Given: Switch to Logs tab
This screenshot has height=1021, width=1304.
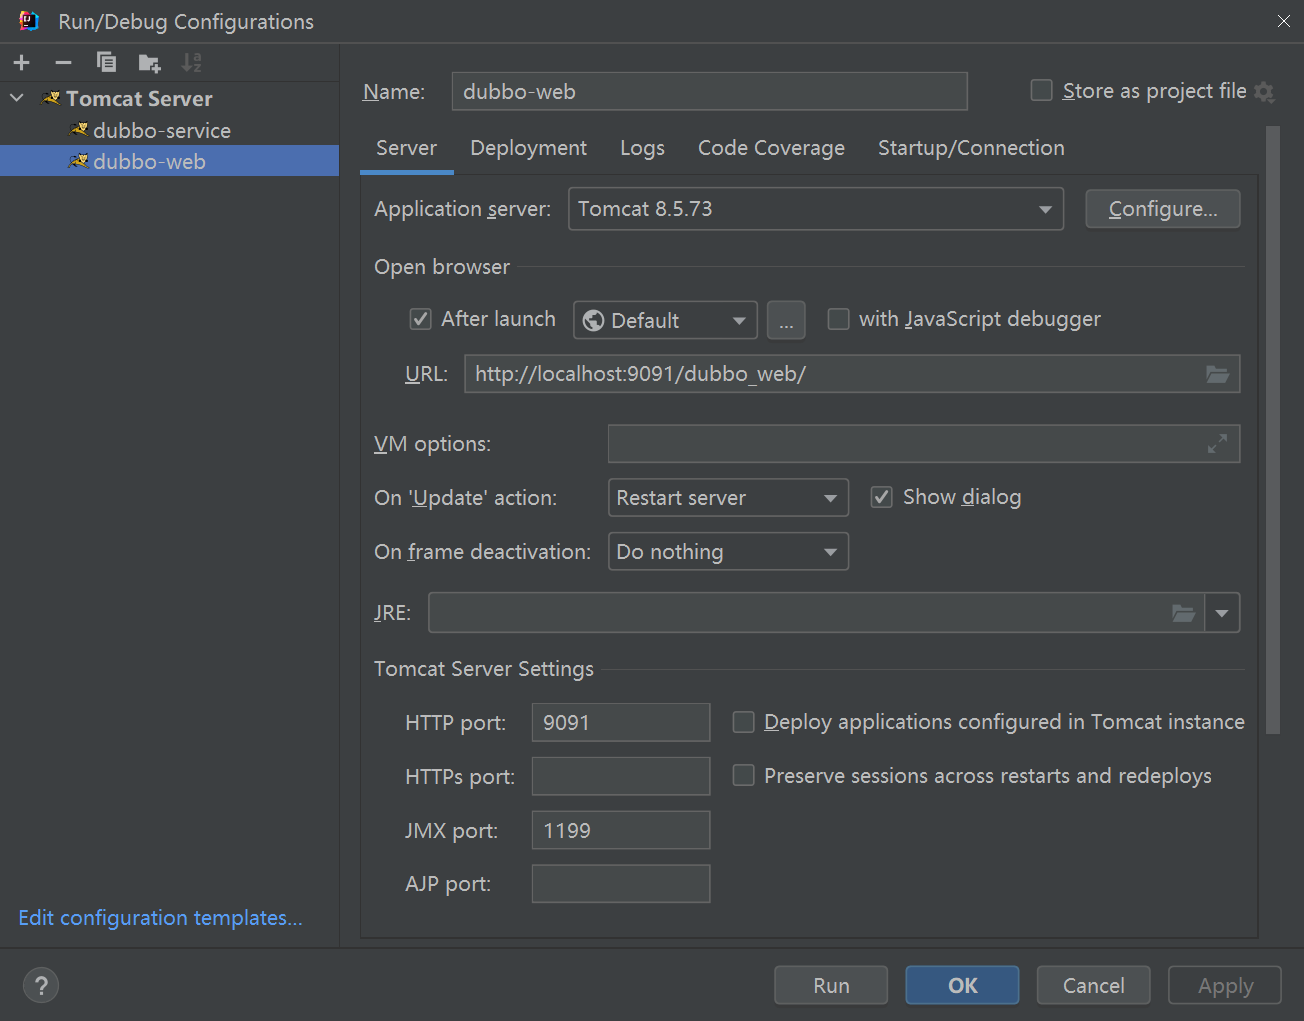Looking at the screenshot, I should [642, 148].
